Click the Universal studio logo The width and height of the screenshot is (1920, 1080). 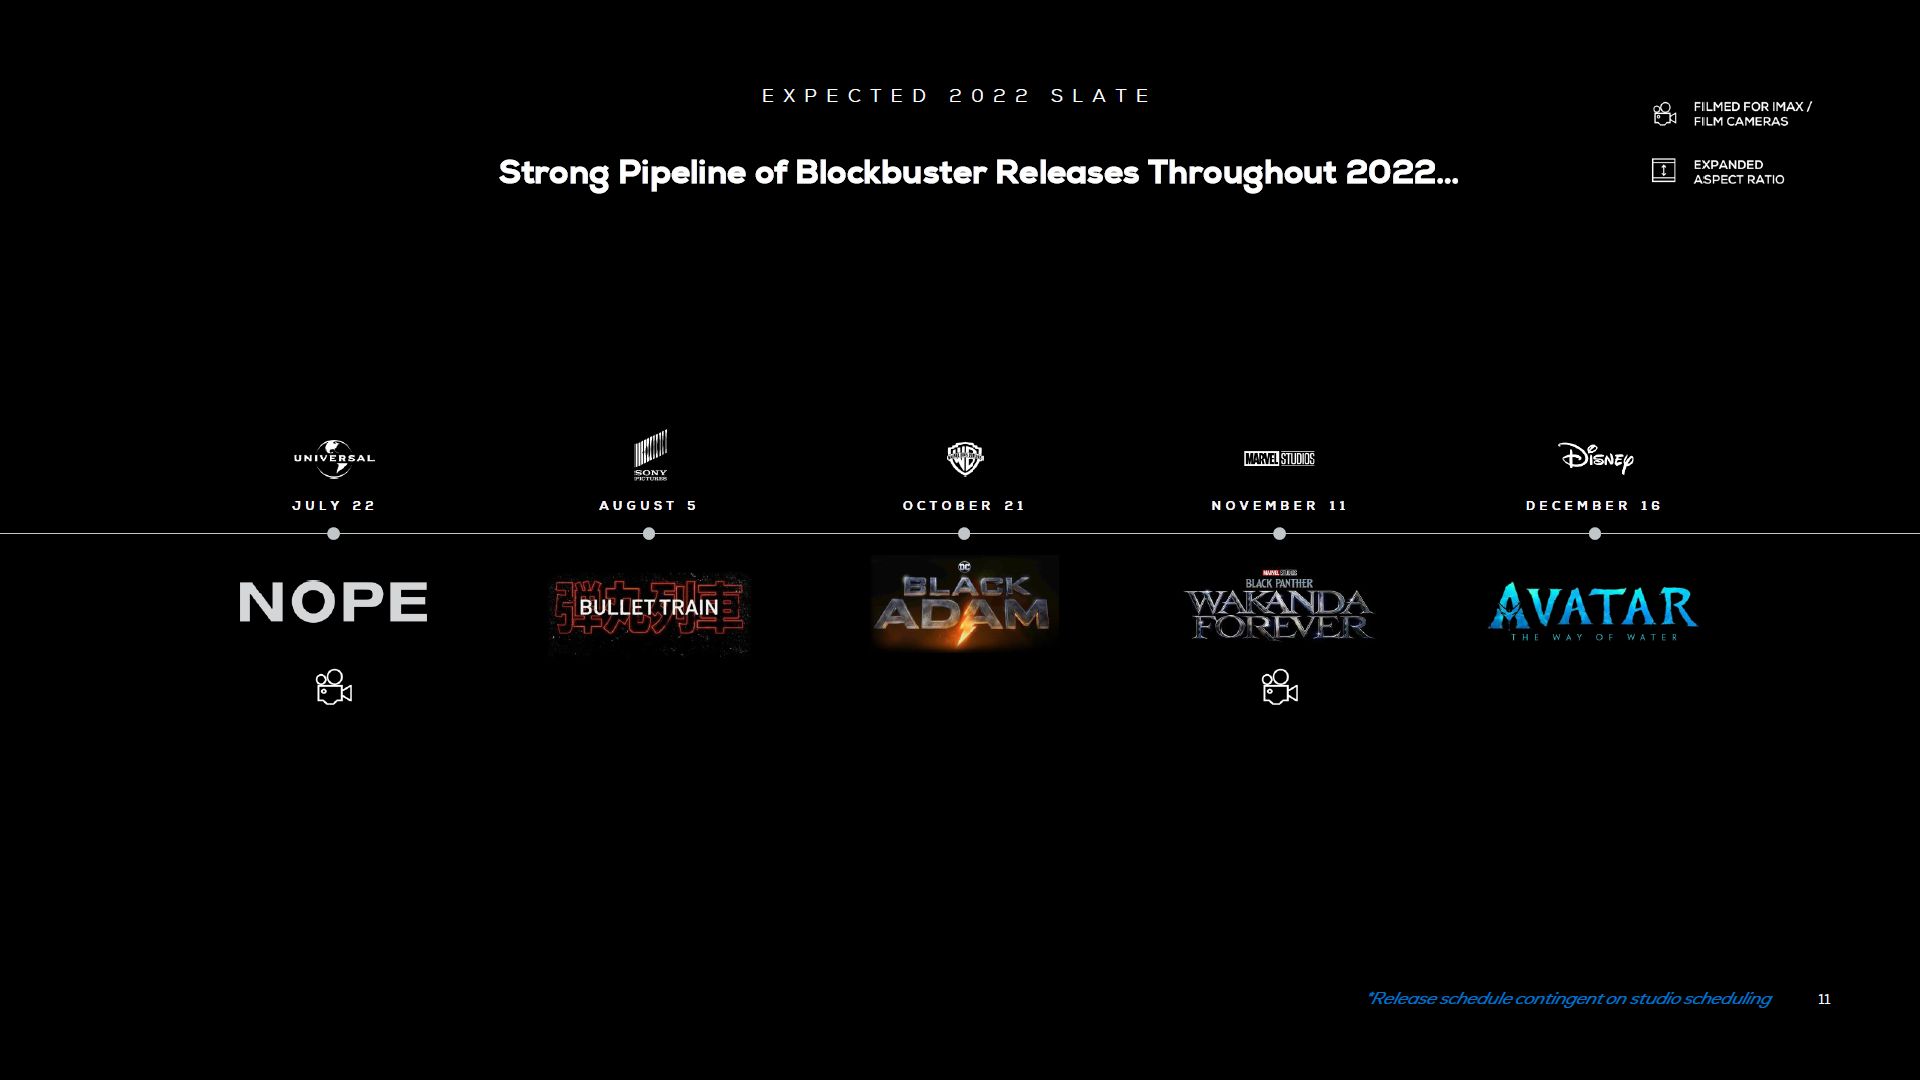click(x=334, y=458)
